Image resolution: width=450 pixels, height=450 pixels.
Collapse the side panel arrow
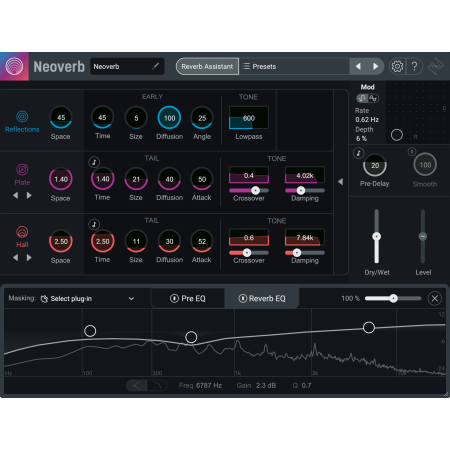[340, 182]
